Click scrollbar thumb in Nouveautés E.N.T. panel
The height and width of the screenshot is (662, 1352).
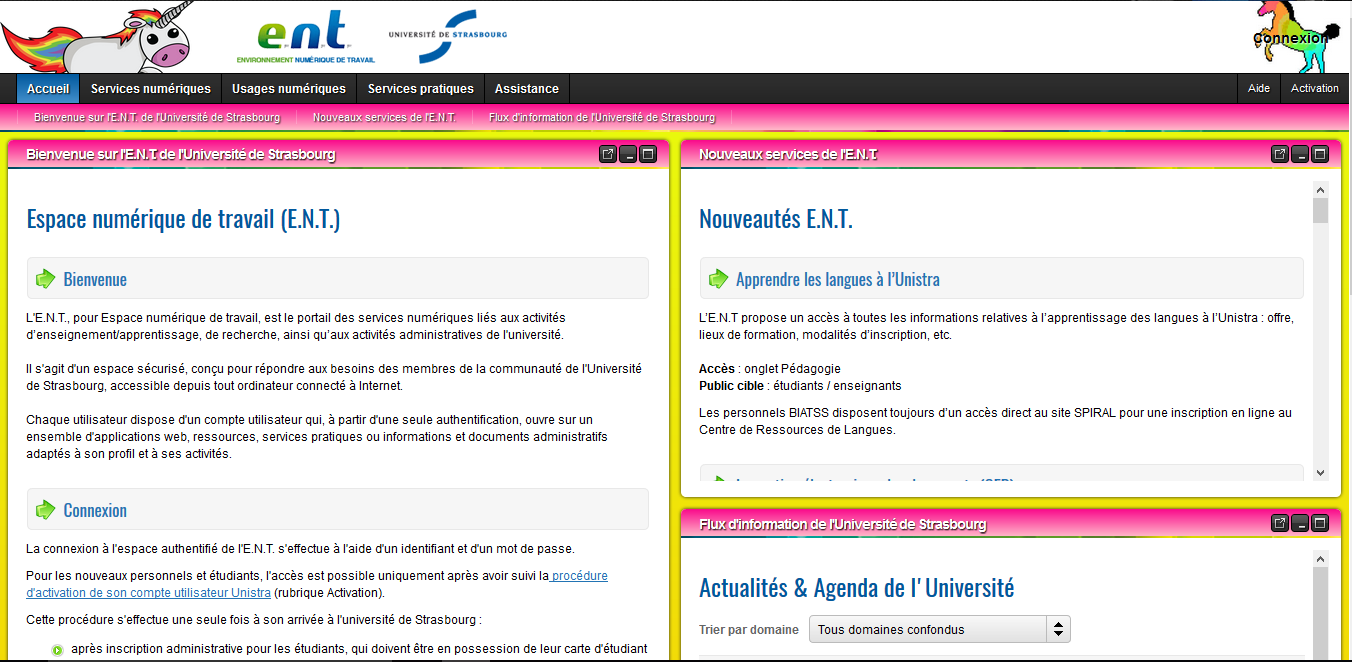[x=1321, y=210]
